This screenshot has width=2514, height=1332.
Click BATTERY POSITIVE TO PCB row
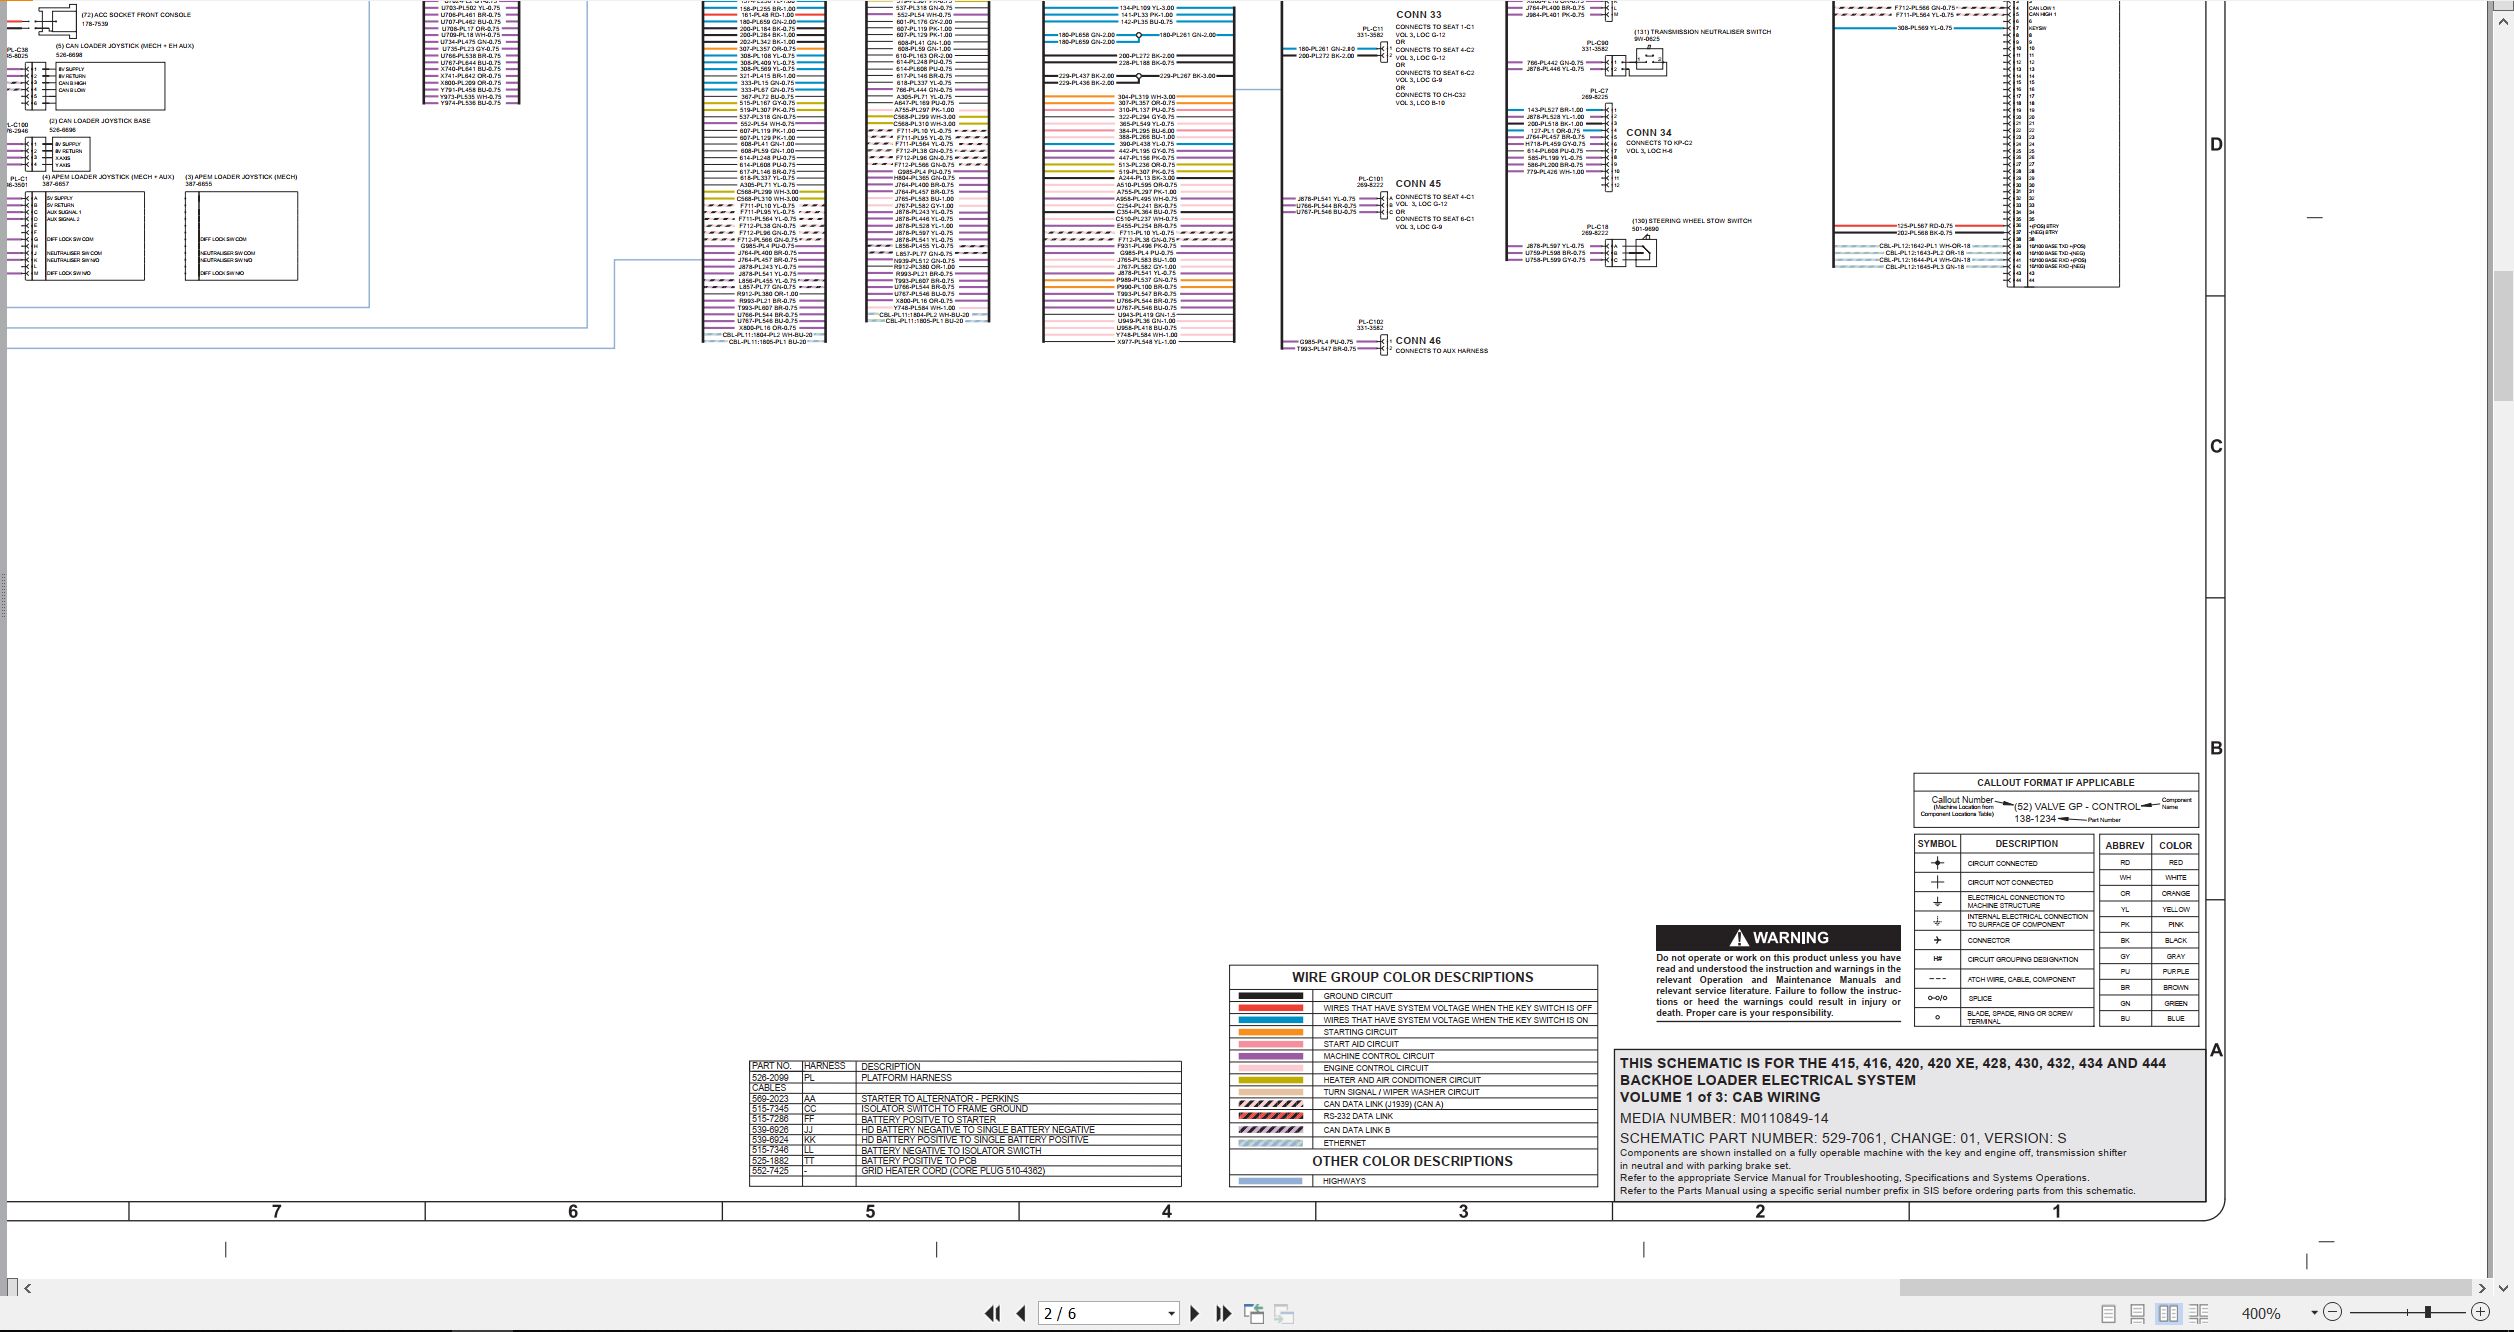965,1161
